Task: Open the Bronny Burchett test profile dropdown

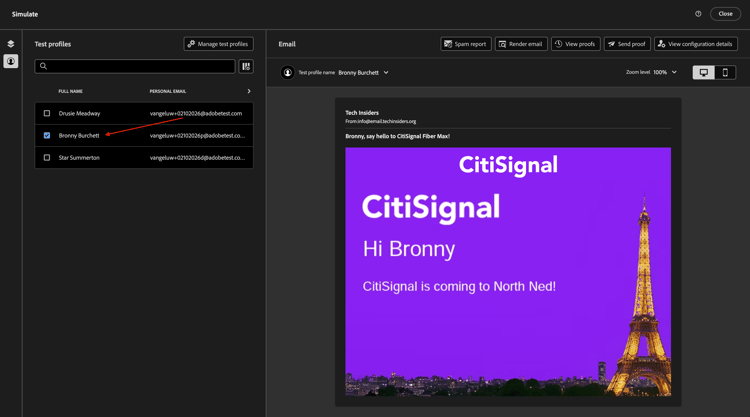Action: tap(364, 73)
